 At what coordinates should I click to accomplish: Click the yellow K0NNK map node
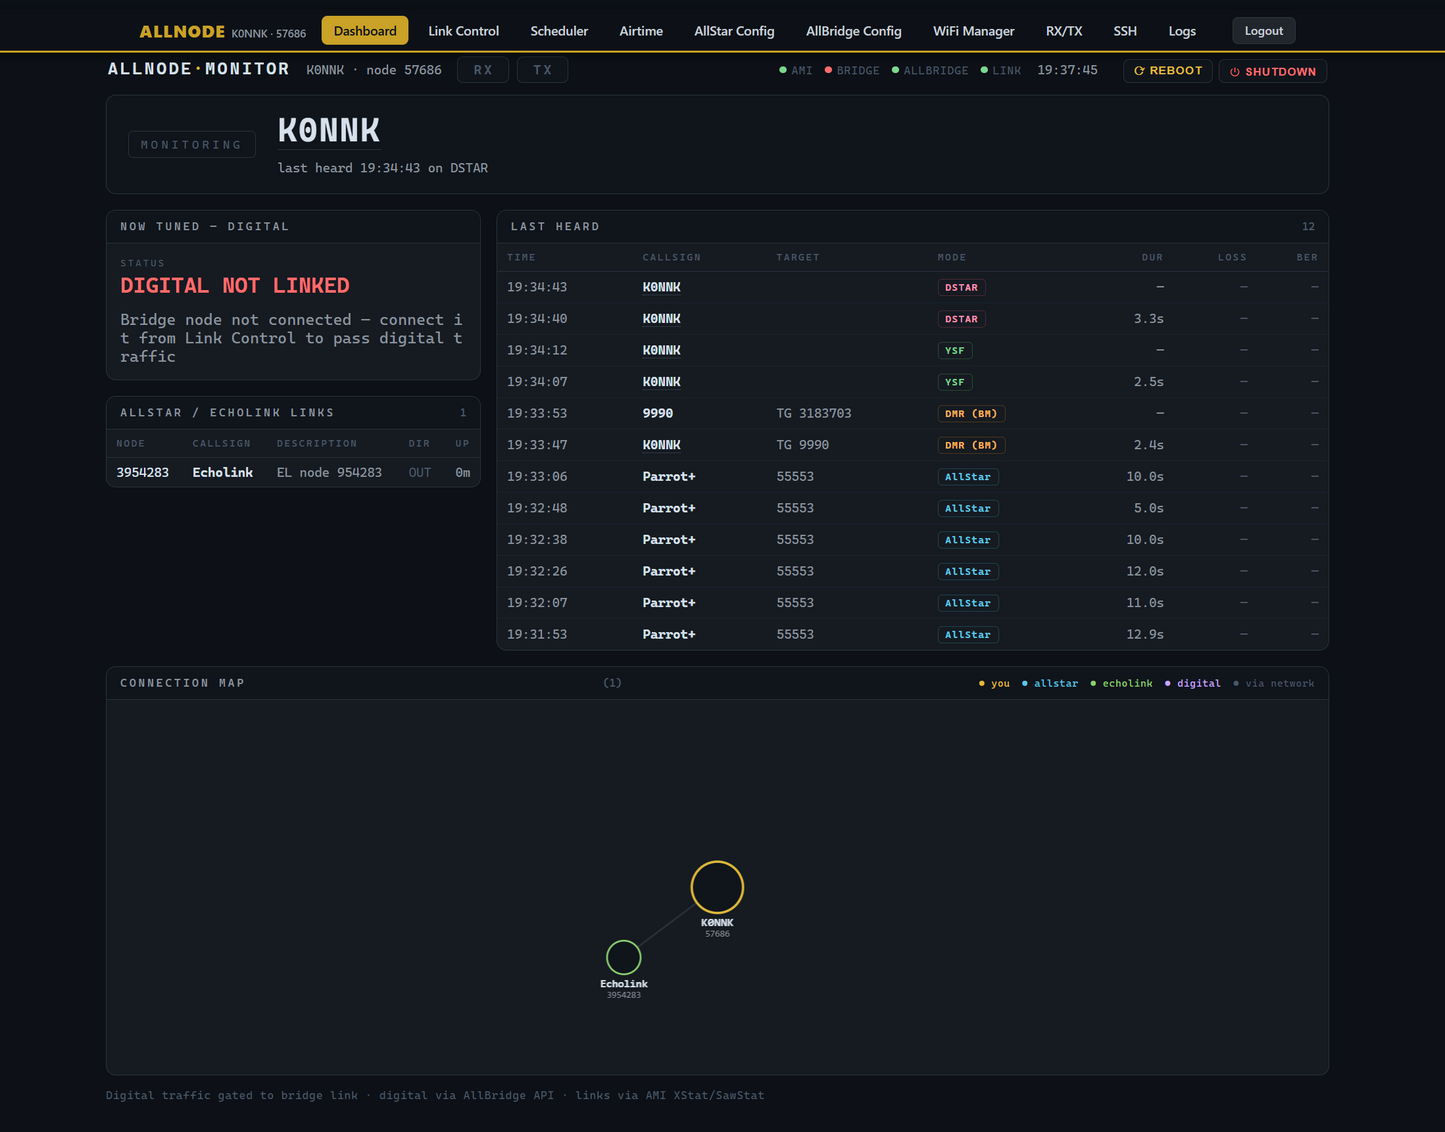(x=717, y=887)
